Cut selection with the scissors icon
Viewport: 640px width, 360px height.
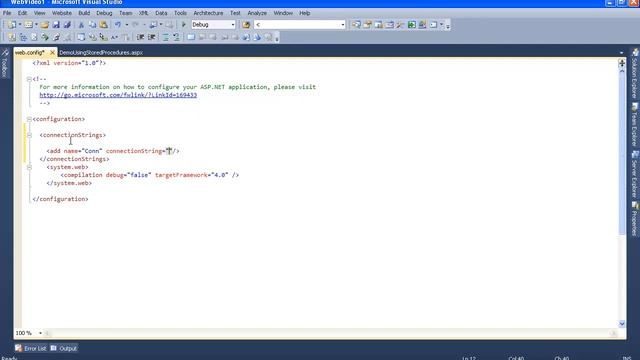(81, 25)
